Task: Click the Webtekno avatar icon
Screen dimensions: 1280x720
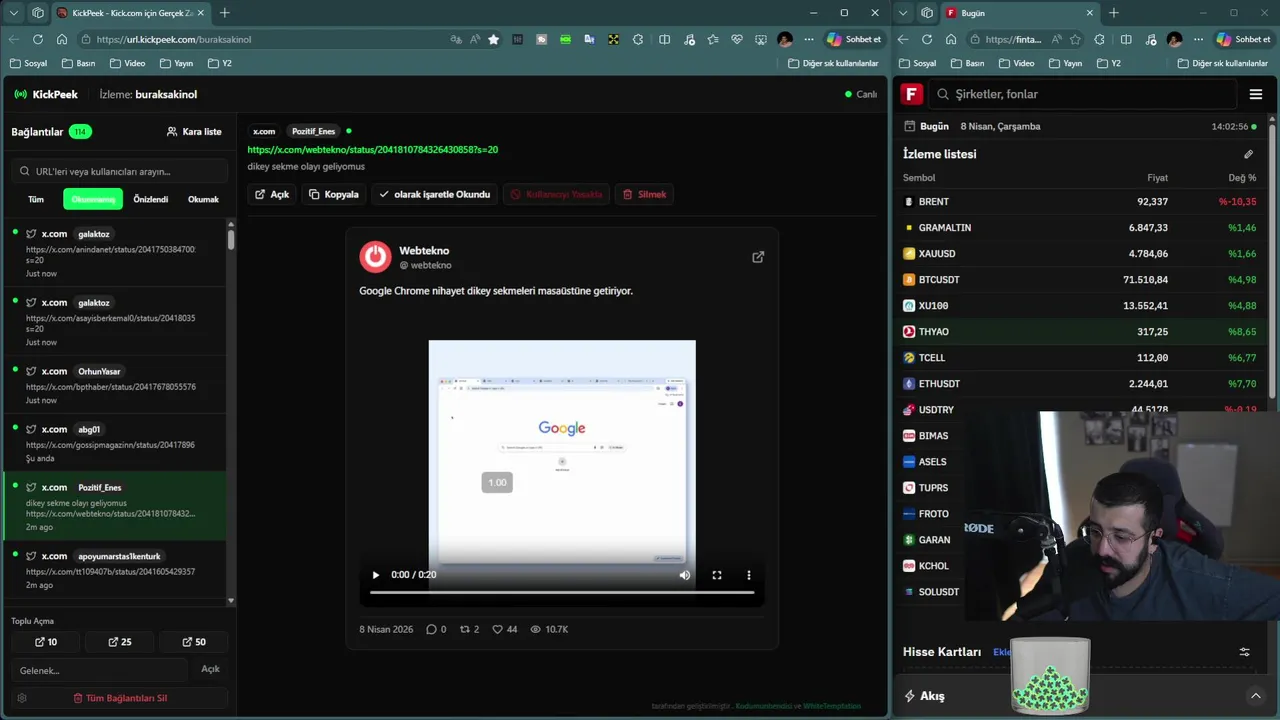Action: tap(376, 257)
